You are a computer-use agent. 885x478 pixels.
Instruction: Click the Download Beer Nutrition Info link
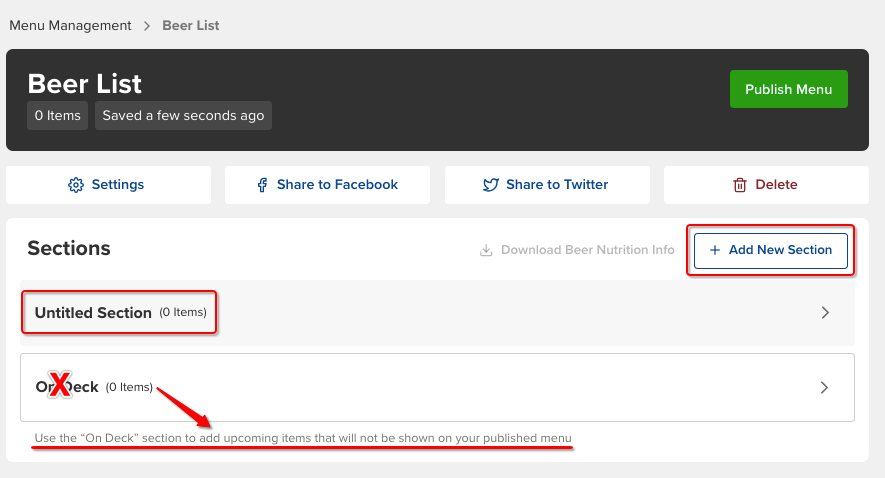[587, 250]
